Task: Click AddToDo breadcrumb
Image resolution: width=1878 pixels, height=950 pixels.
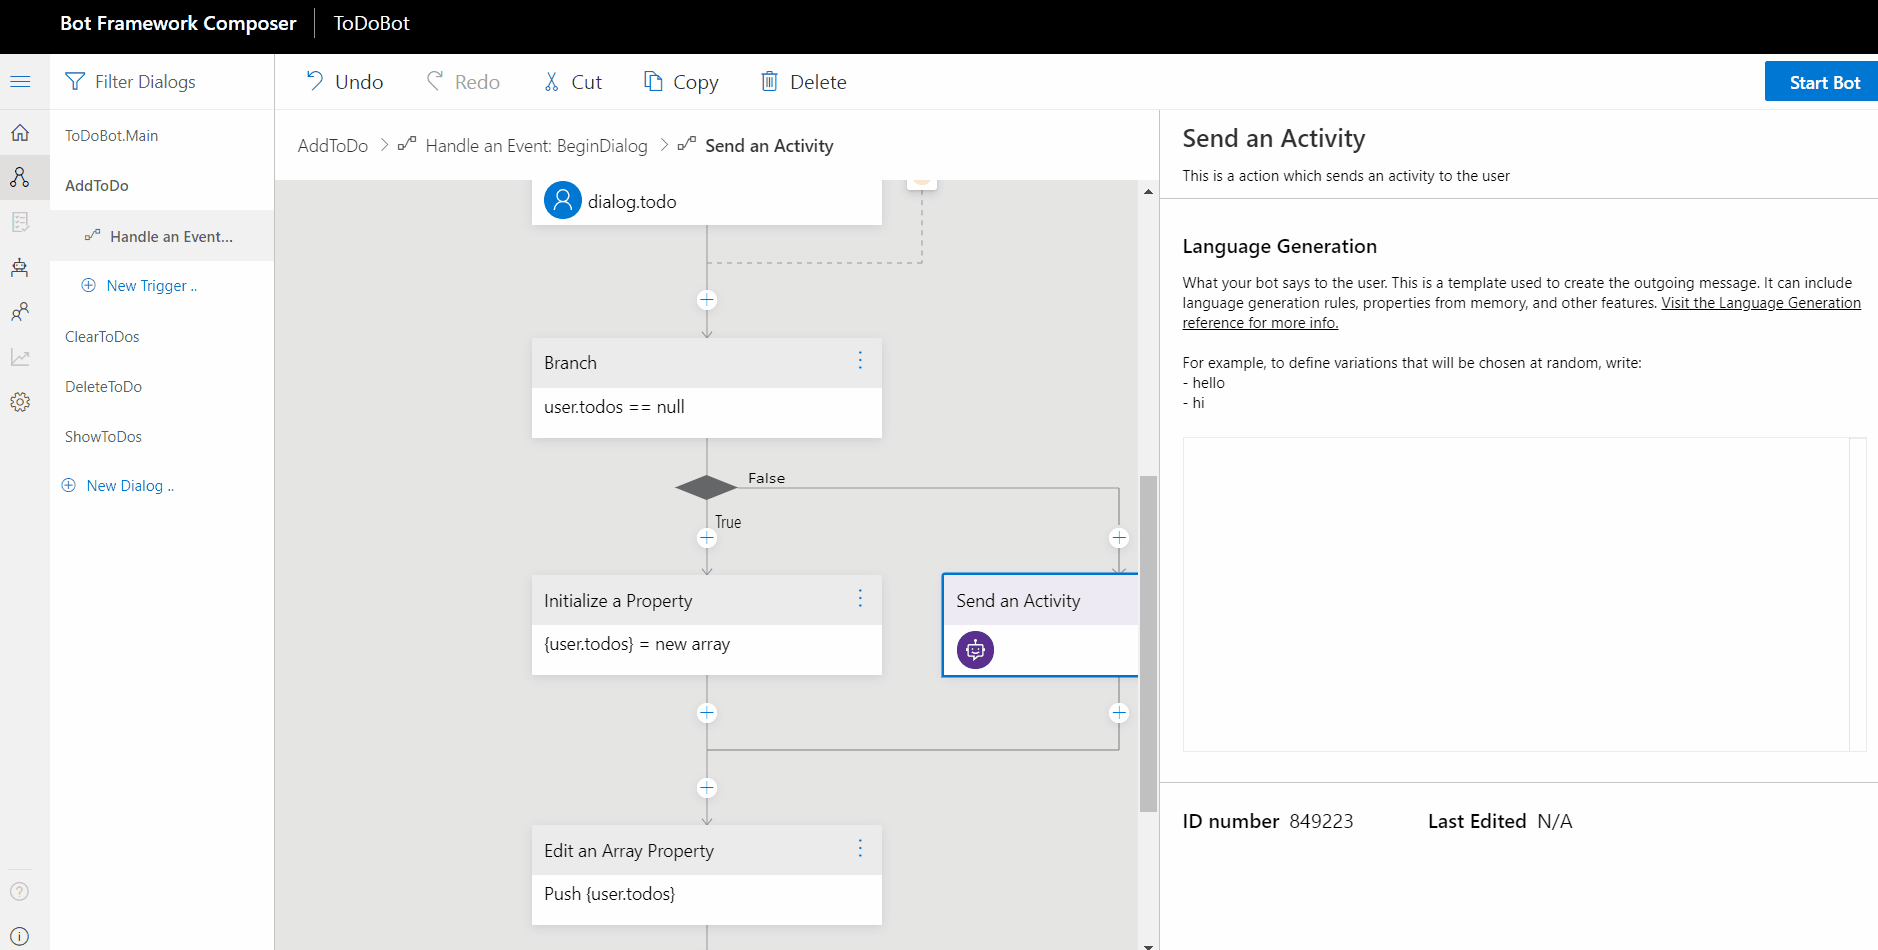Action: 333,146
